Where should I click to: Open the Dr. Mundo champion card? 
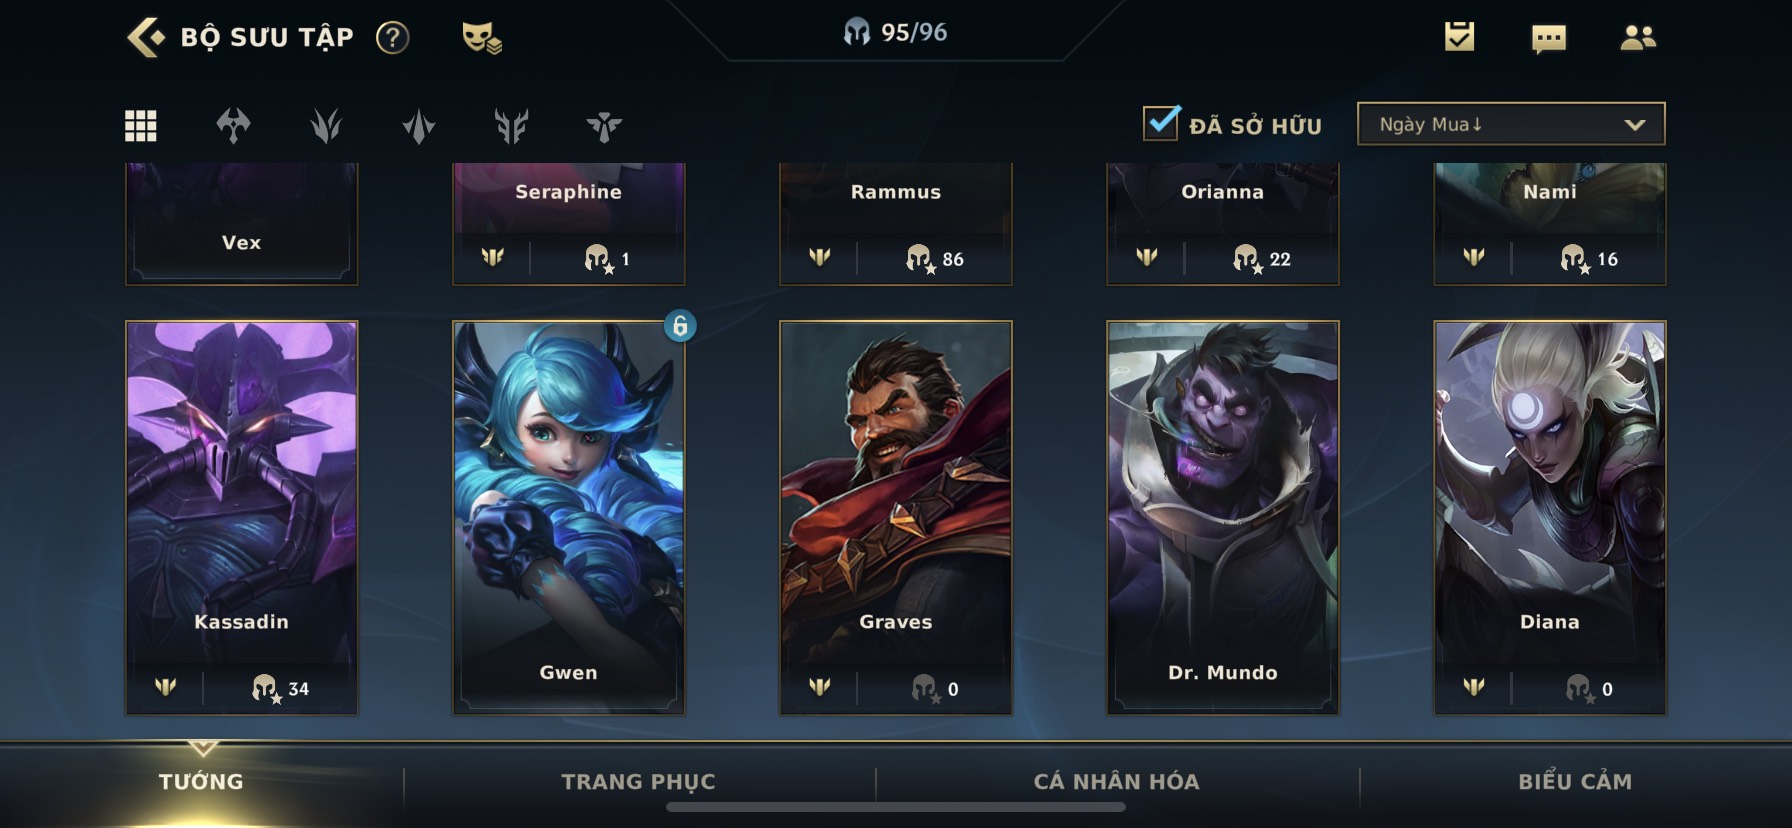coord(1223,517)
